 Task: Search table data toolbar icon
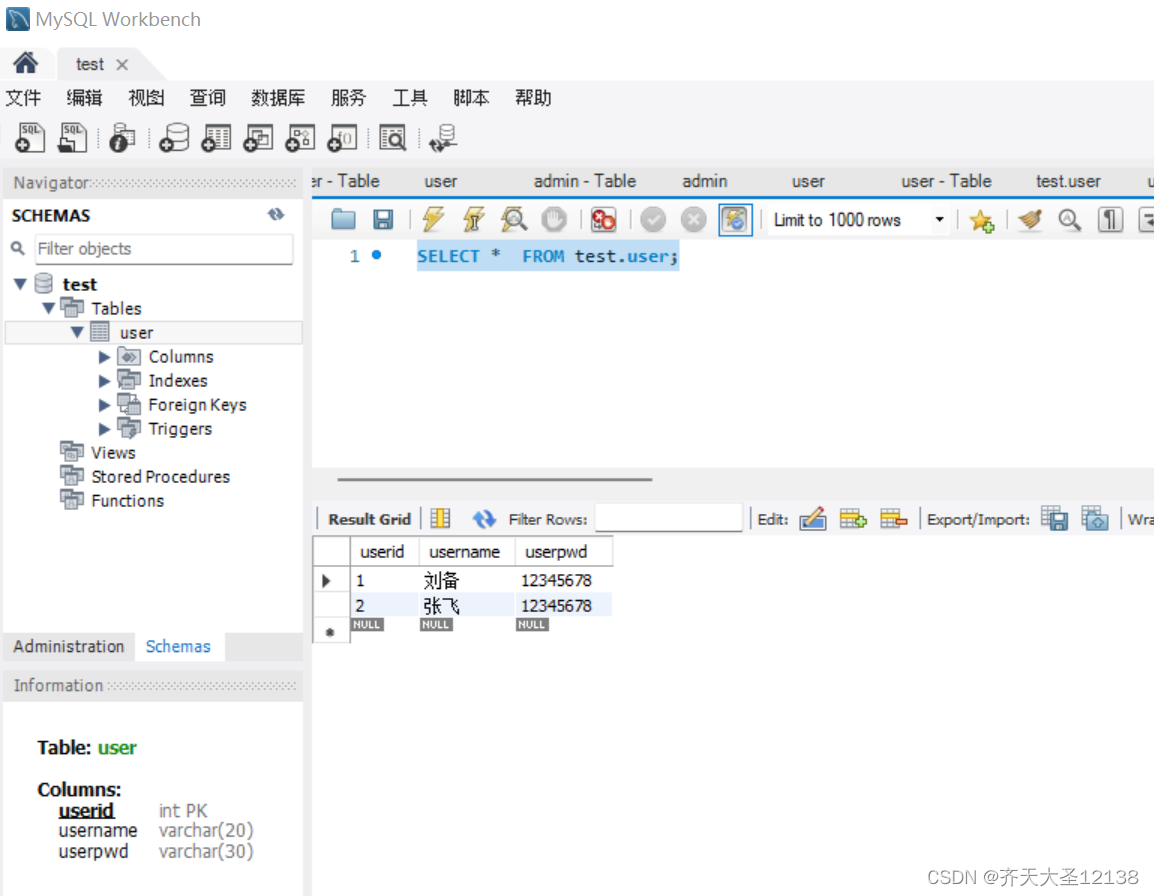pos(392,138)
